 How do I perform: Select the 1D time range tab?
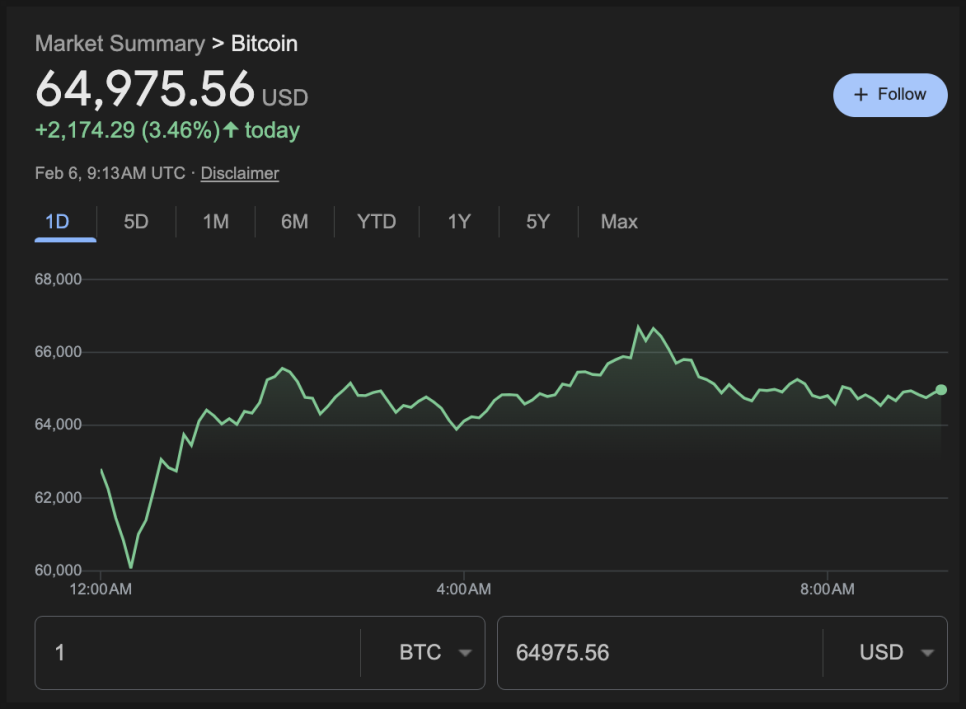[x=58, y=222]
